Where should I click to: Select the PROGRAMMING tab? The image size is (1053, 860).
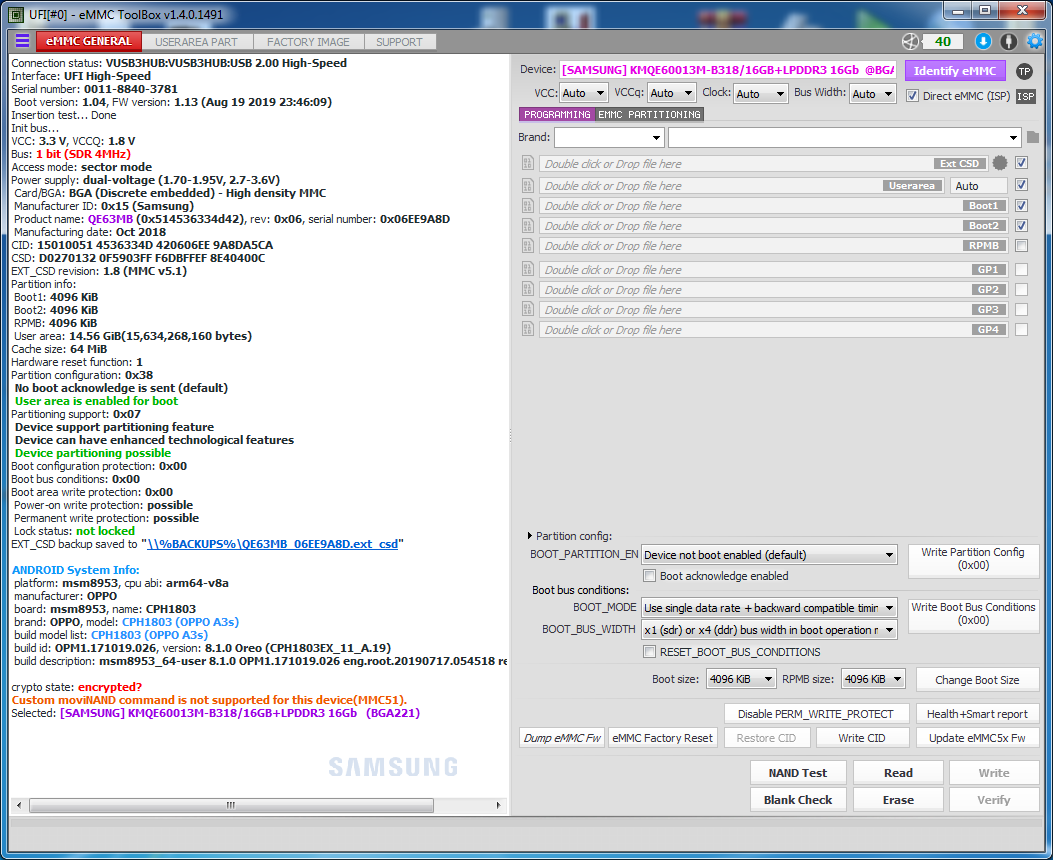(557, 115)
